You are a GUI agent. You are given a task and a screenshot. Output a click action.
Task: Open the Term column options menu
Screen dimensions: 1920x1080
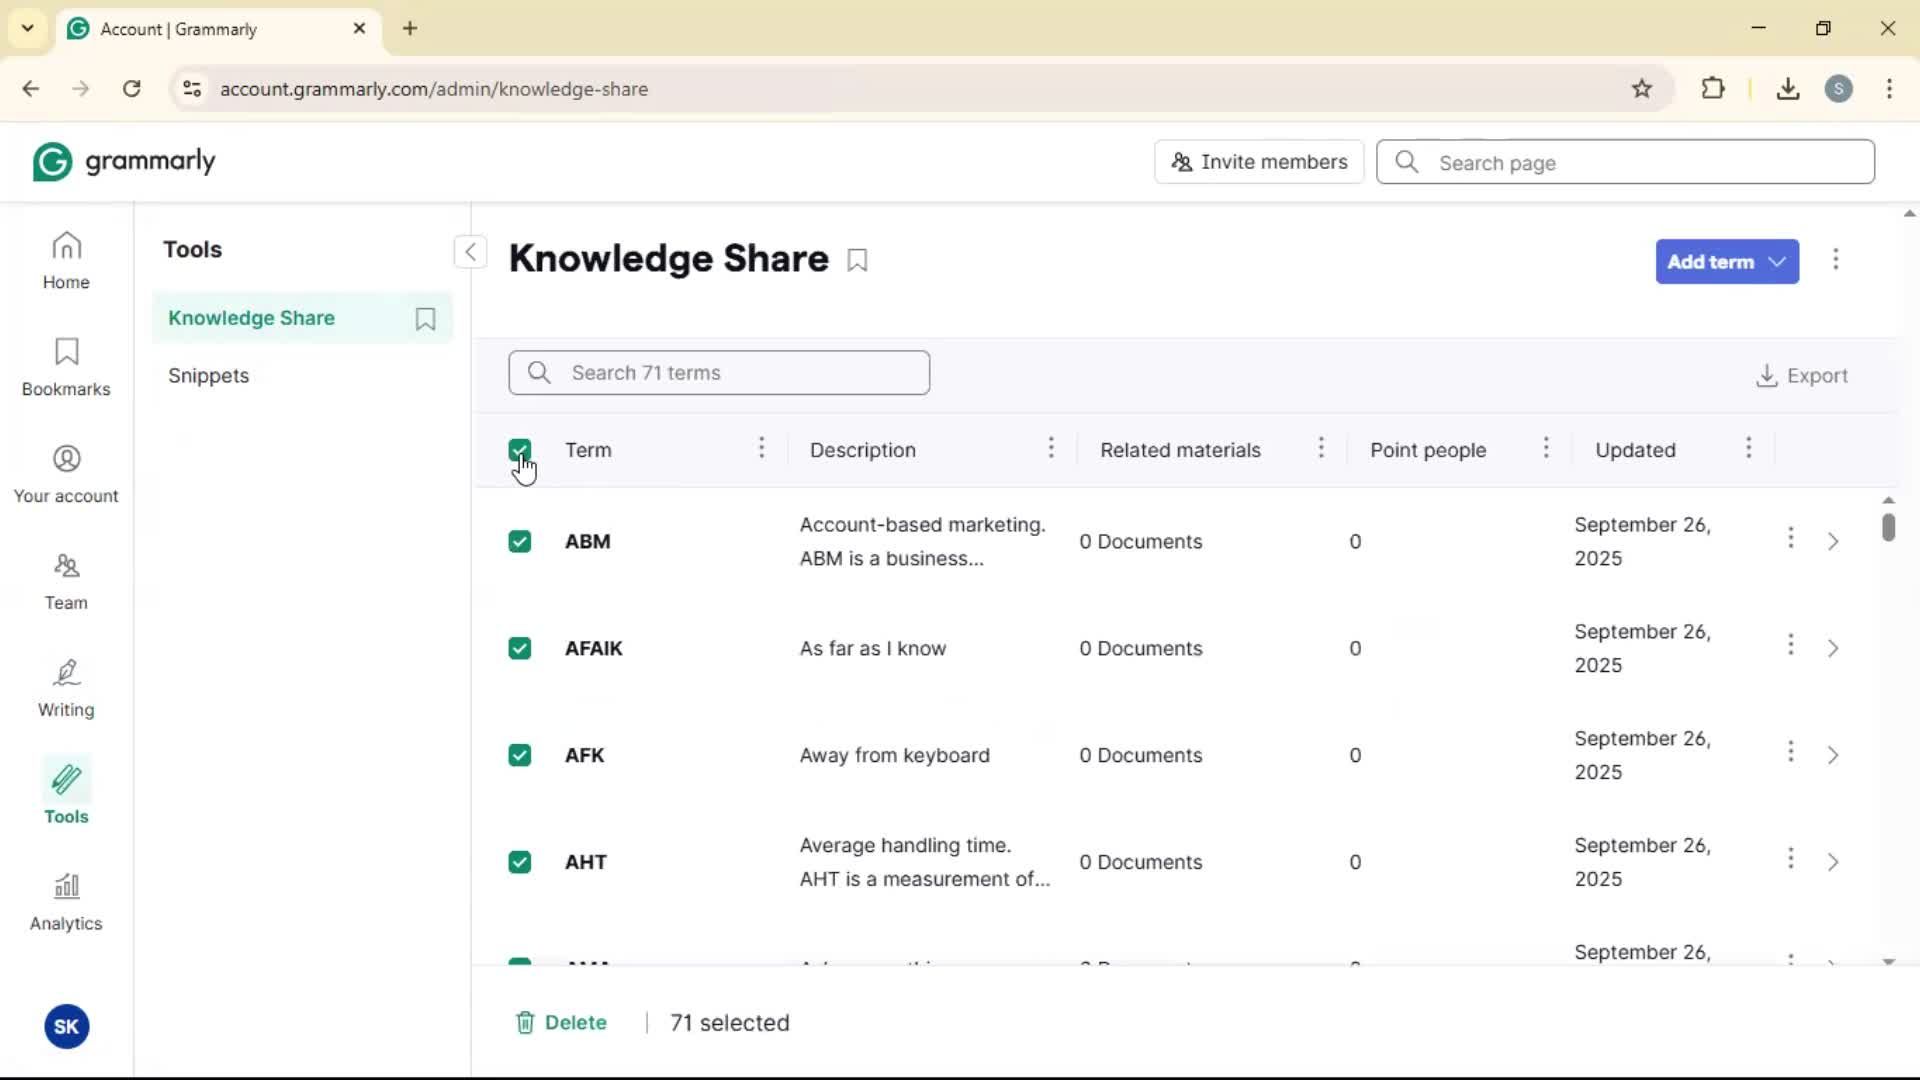(x=761, y=448)
